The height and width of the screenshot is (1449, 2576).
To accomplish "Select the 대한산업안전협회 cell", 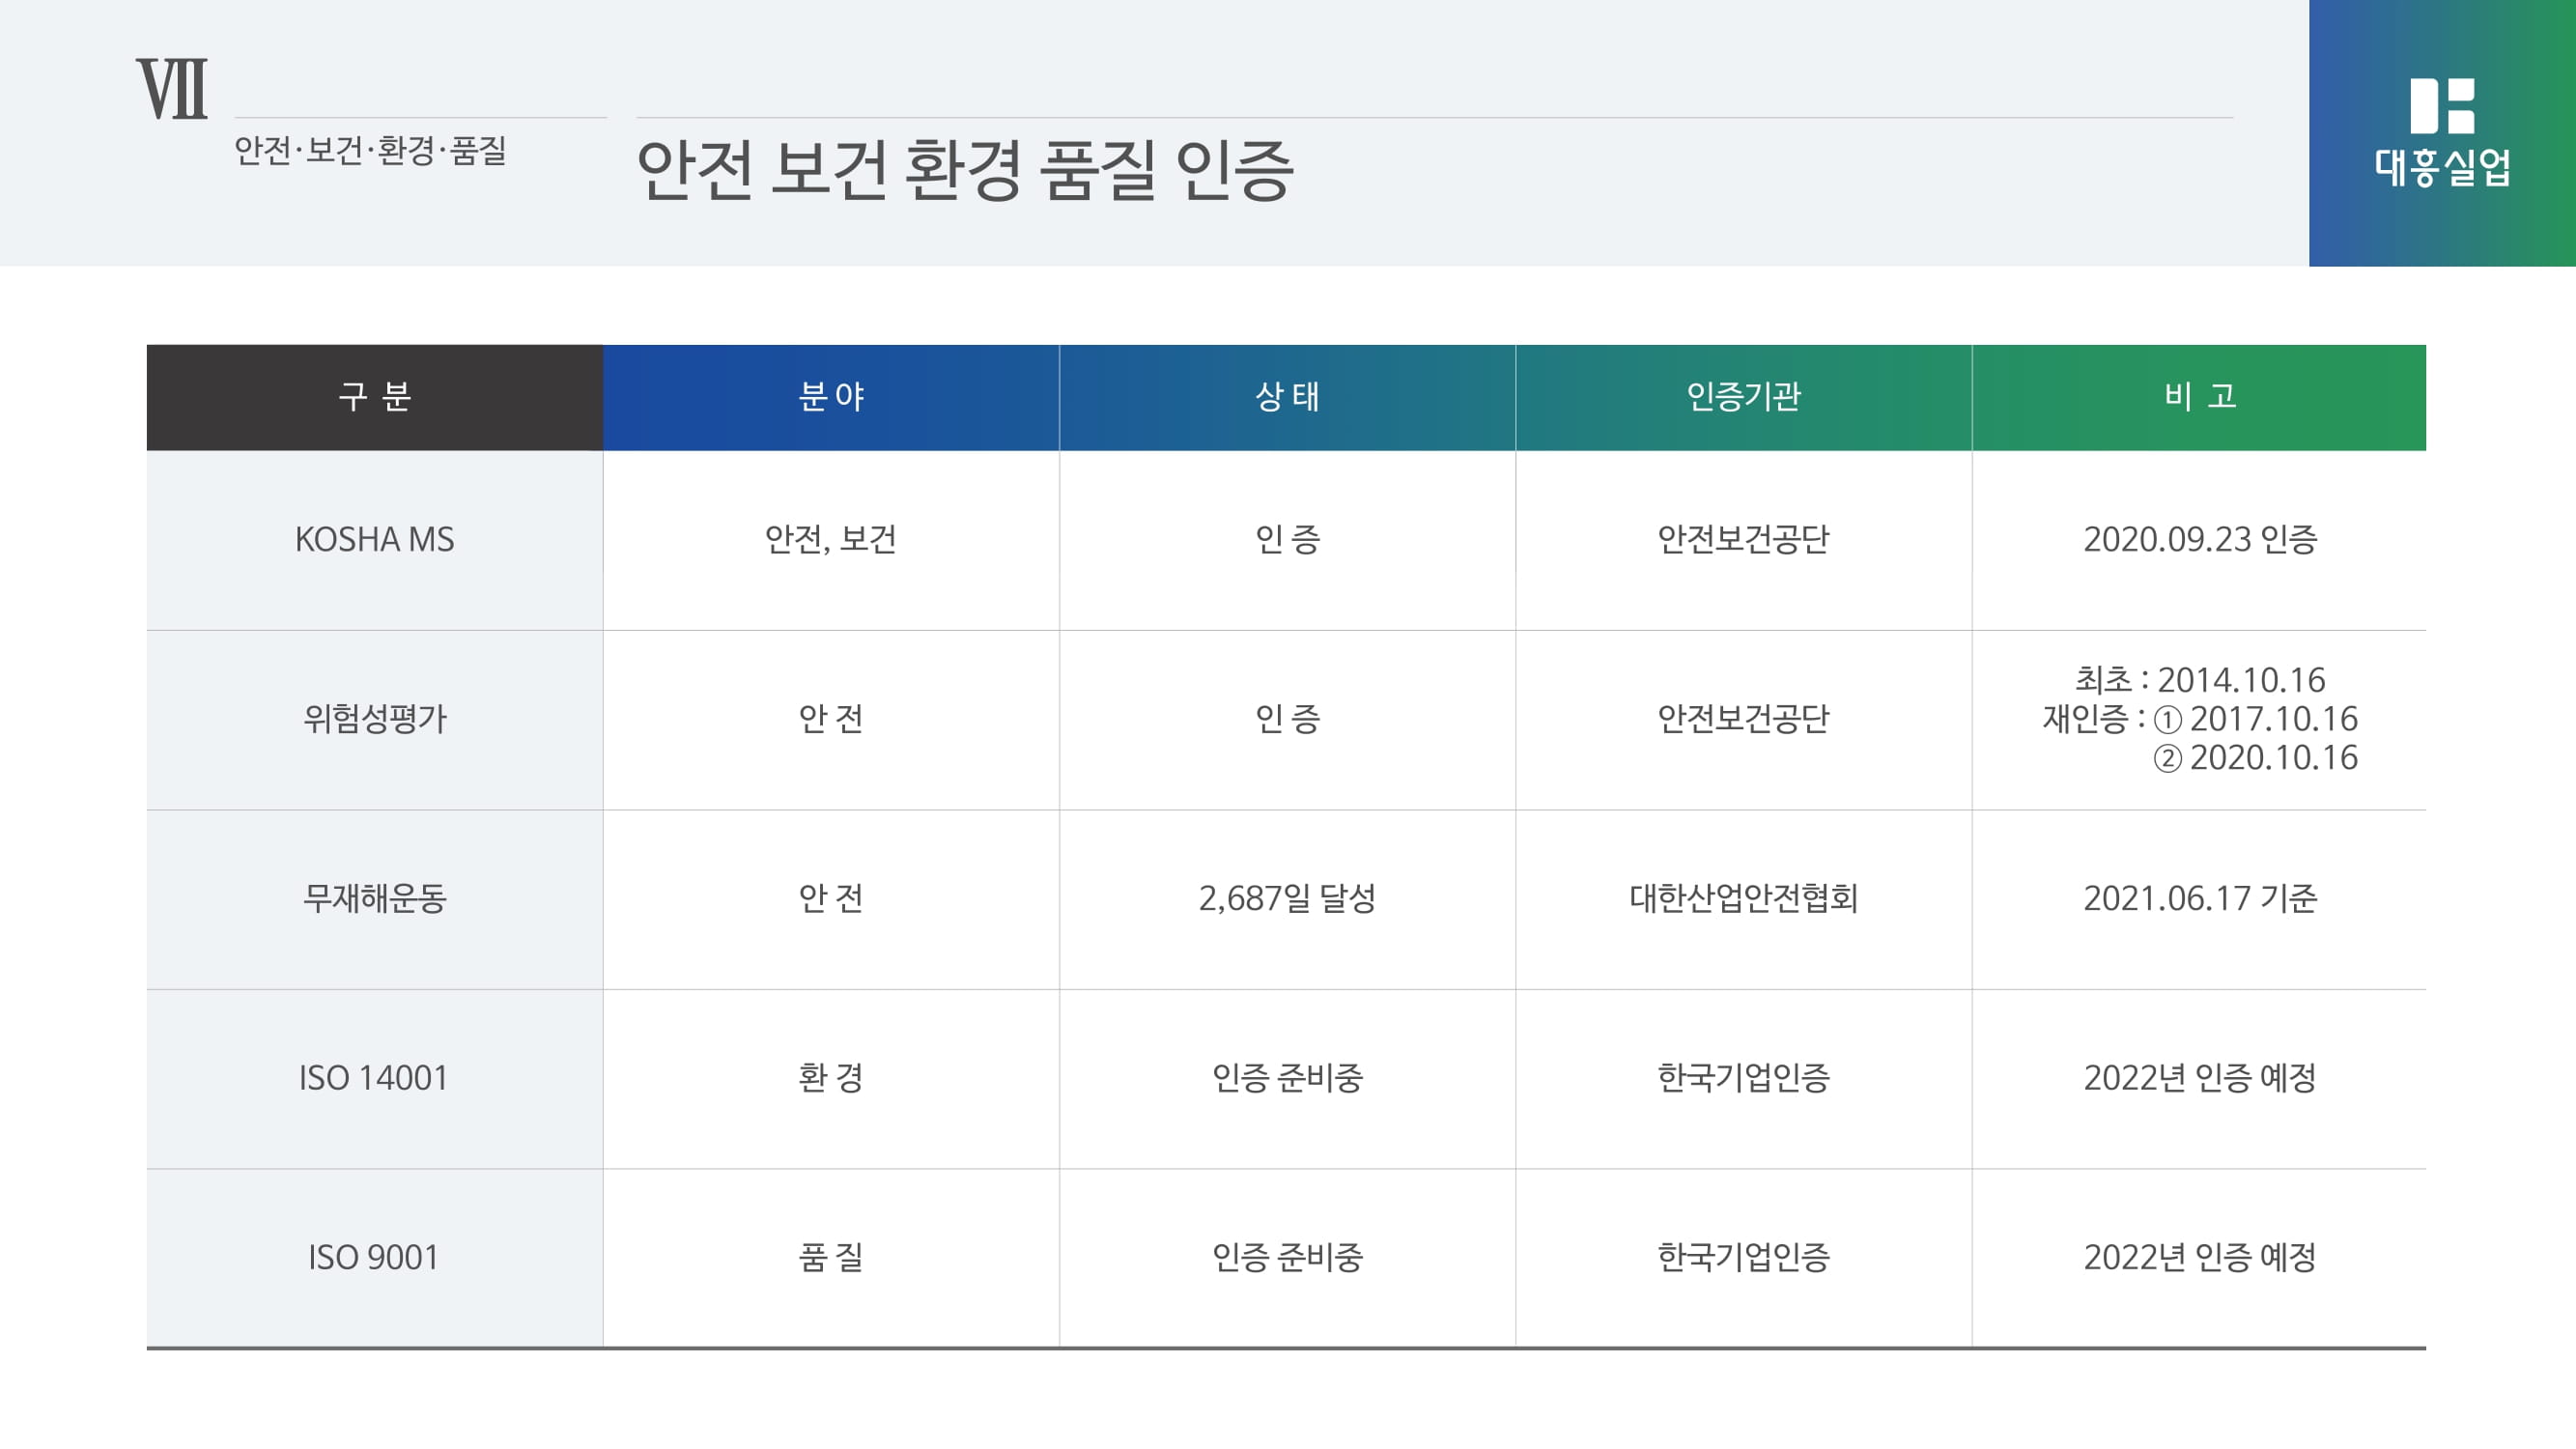I will point(1743,899).
